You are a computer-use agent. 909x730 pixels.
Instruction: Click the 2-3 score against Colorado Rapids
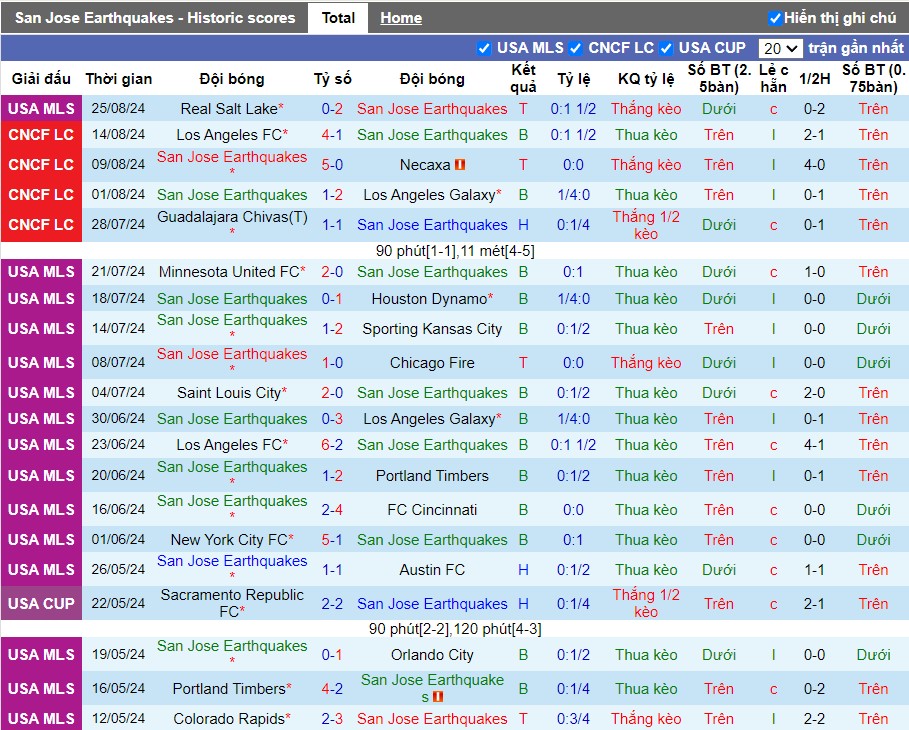point(332,718)
